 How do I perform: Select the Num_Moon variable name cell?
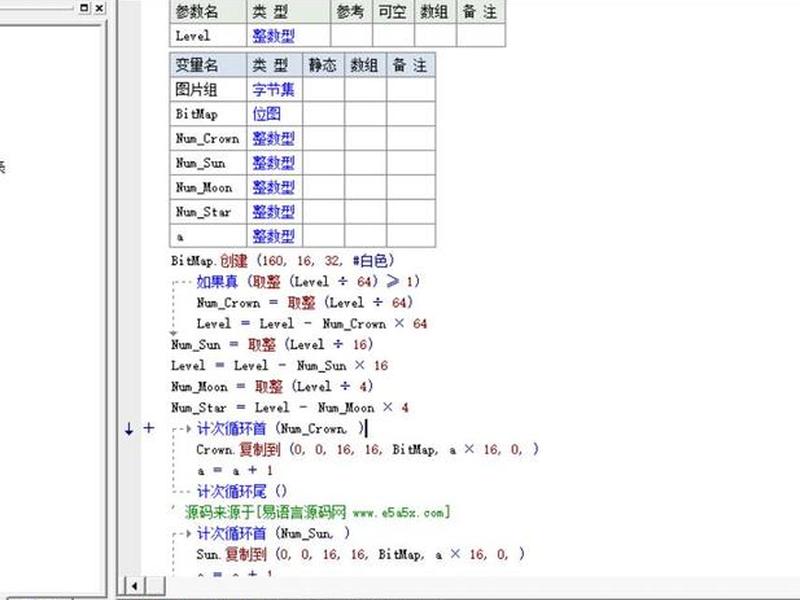point(208,187)
